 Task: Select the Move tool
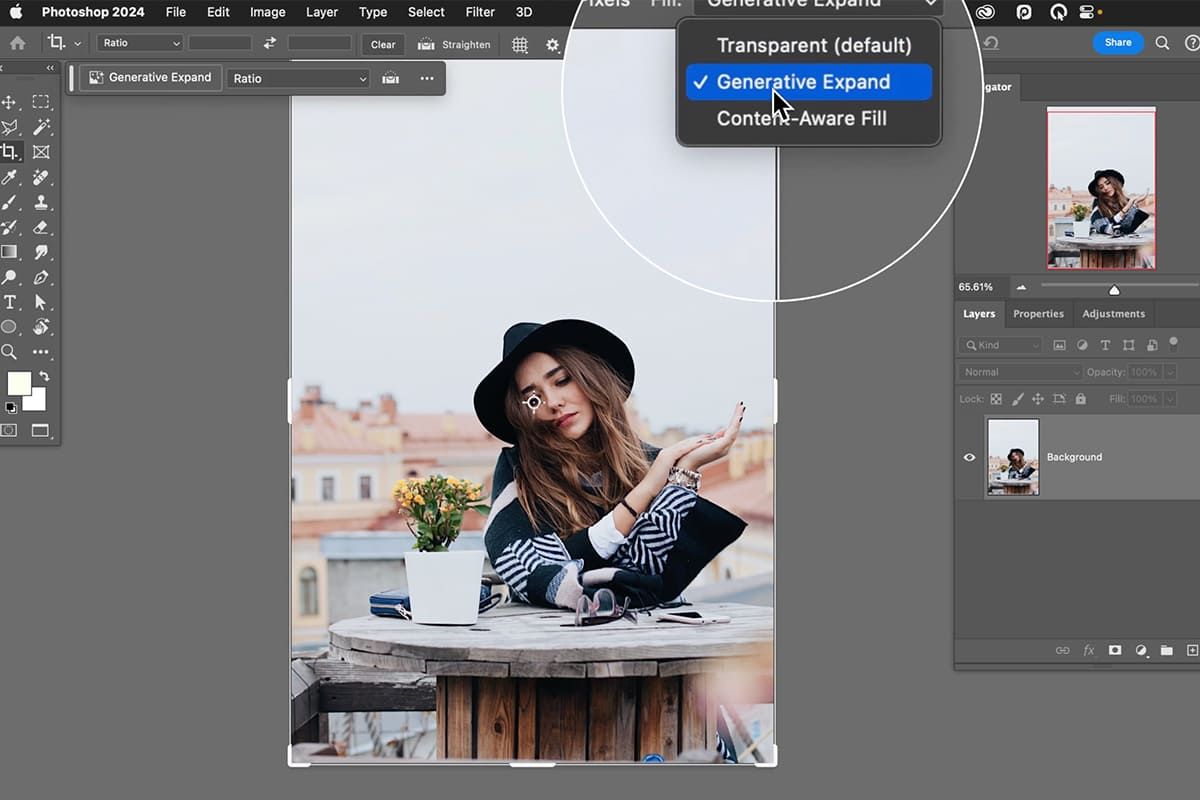tap(11, 101)
